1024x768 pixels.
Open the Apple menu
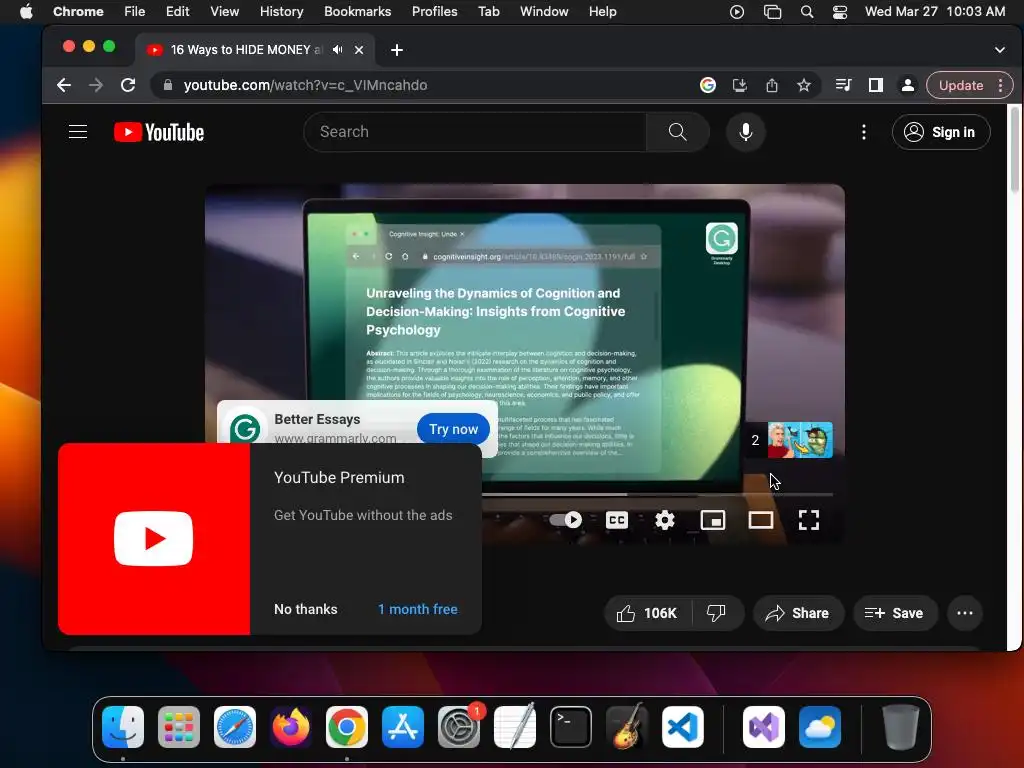[26, 11]
